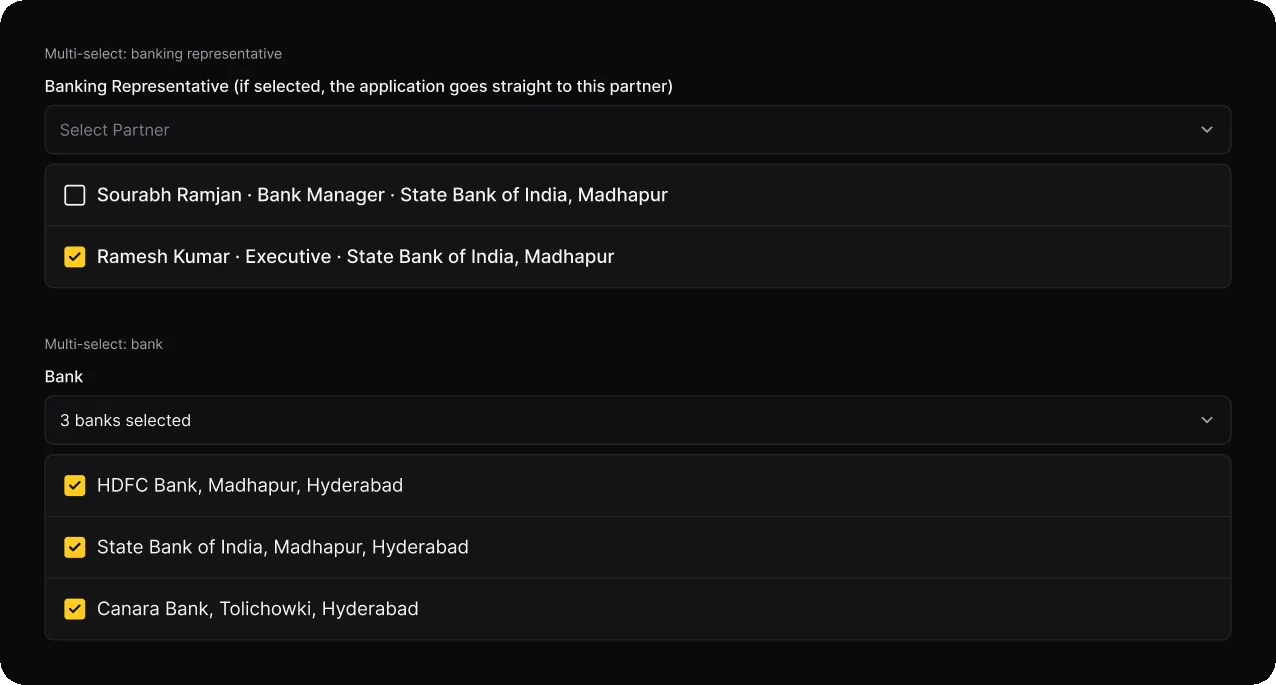Image resolution: width=1276 pixels, height=685 pixels.
Task: Open the Select Partner dropdown
Action: [638, 130]
